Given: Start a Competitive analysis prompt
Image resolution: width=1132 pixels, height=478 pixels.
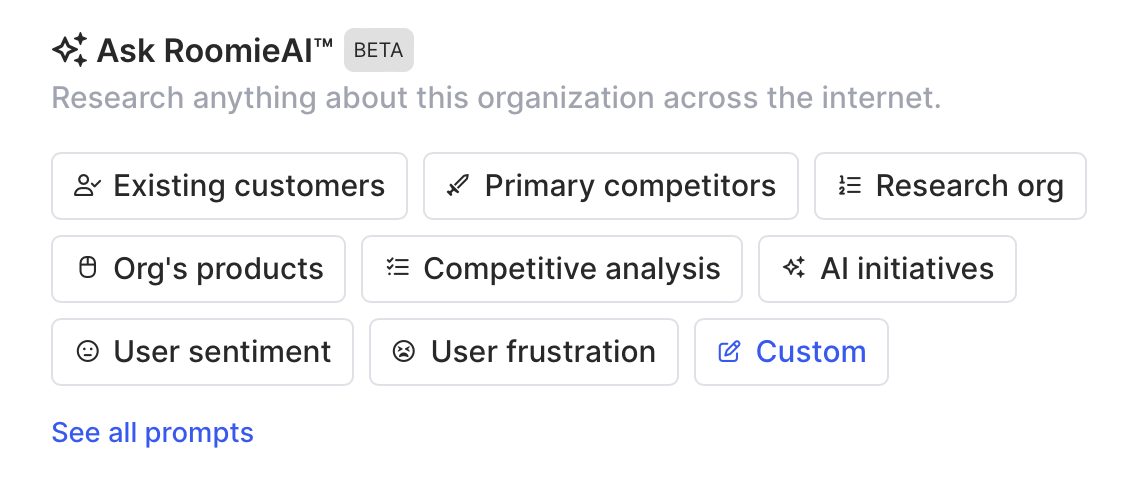Looking at the screenshot, I should click(552, 269).
